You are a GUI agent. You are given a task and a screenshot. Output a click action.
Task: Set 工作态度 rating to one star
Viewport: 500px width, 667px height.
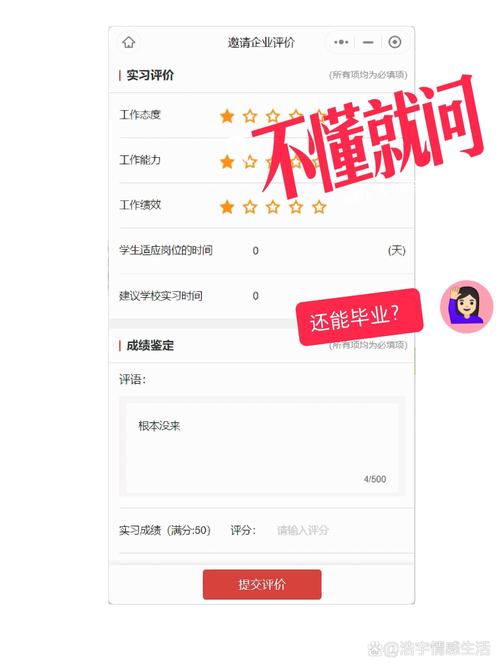click(227, 116)
